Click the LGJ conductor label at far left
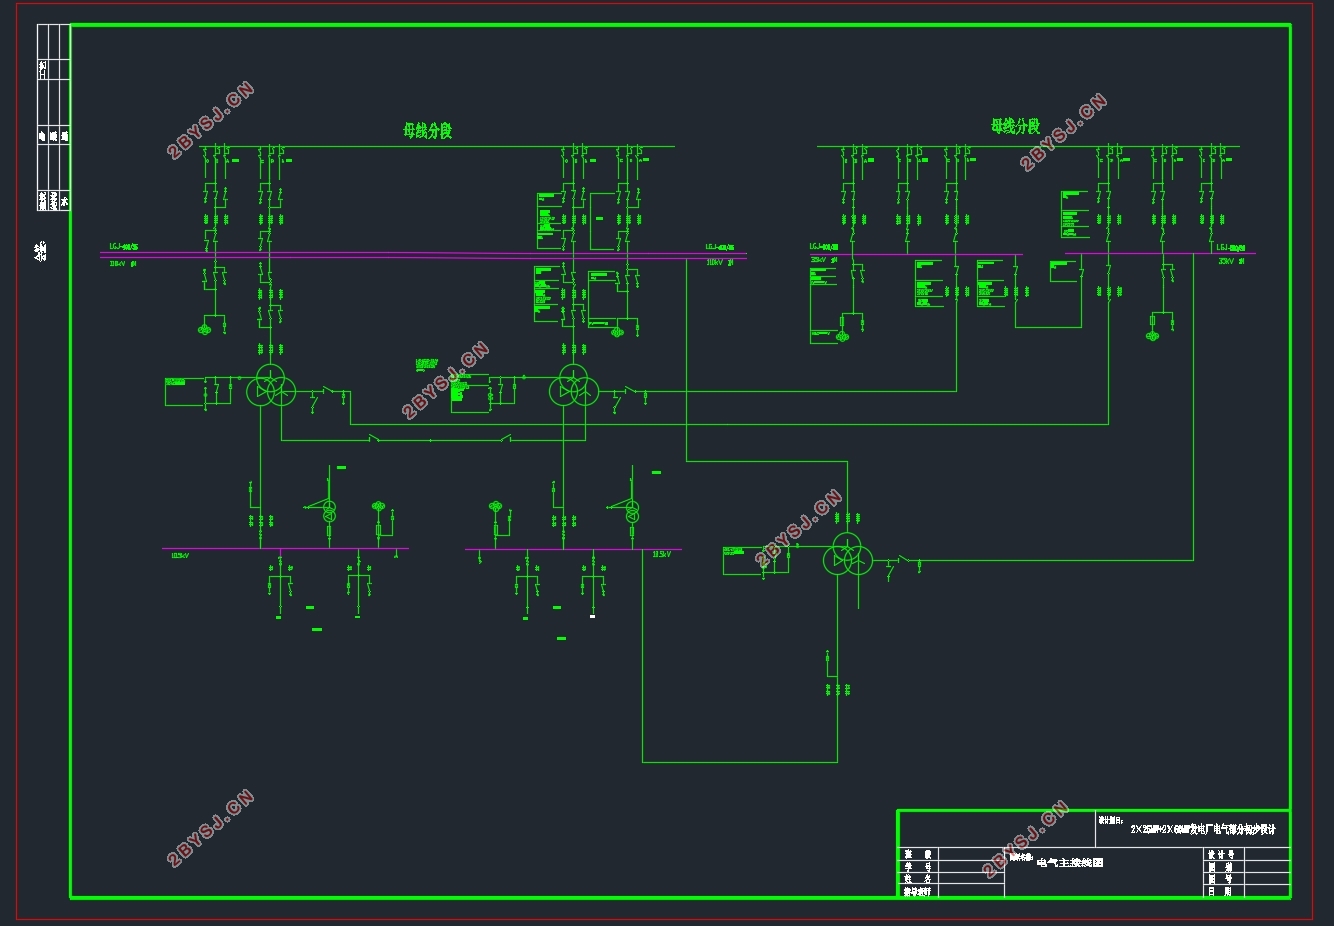The width and height of the screenshot is (1334, 926). click(x=124, y=246)
